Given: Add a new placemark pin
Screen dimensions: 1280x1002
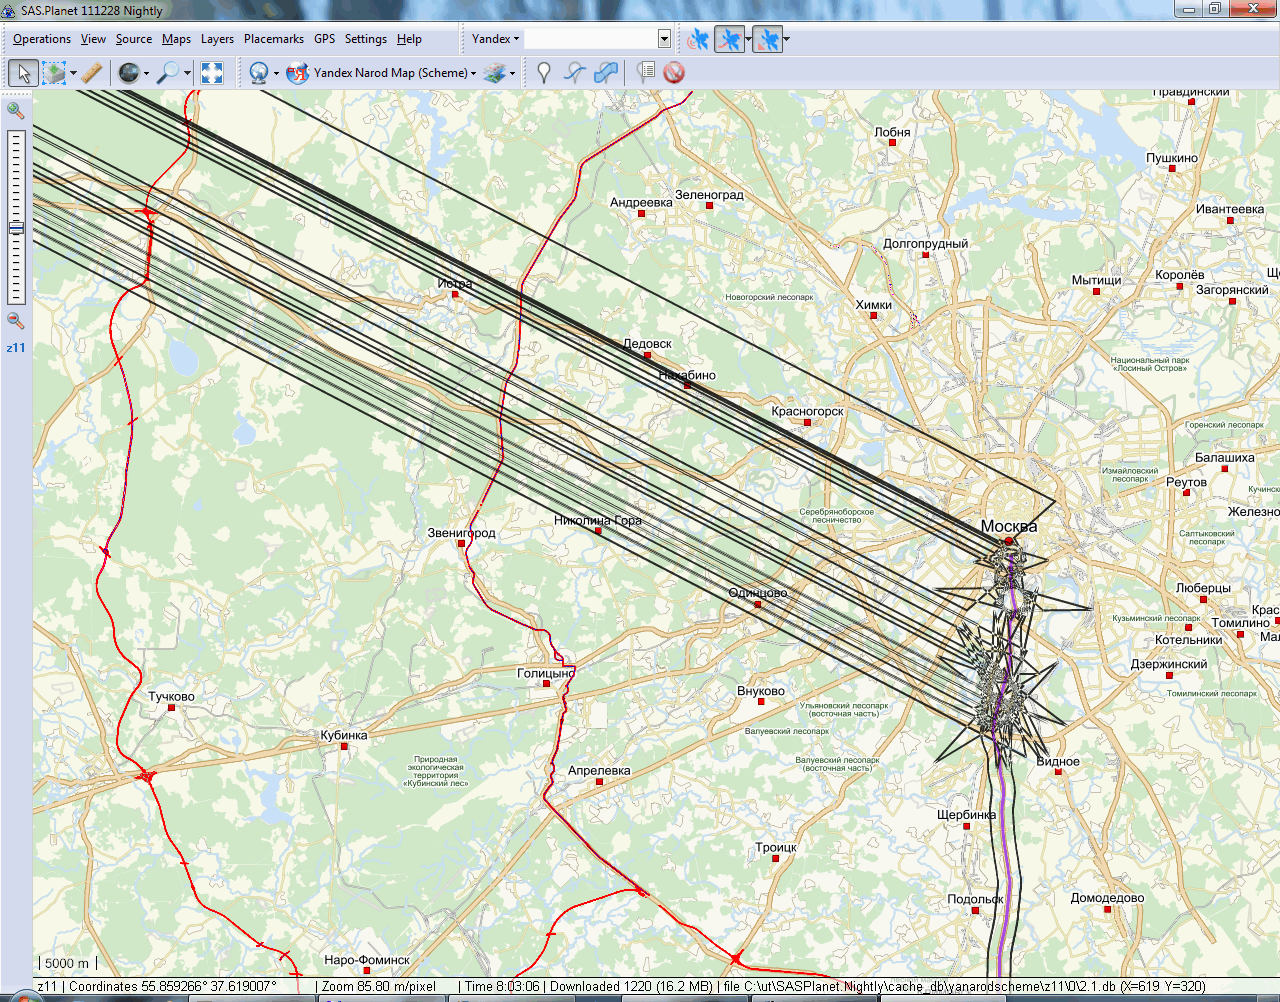Looking at the screenshot, I should tap(543, 73).
